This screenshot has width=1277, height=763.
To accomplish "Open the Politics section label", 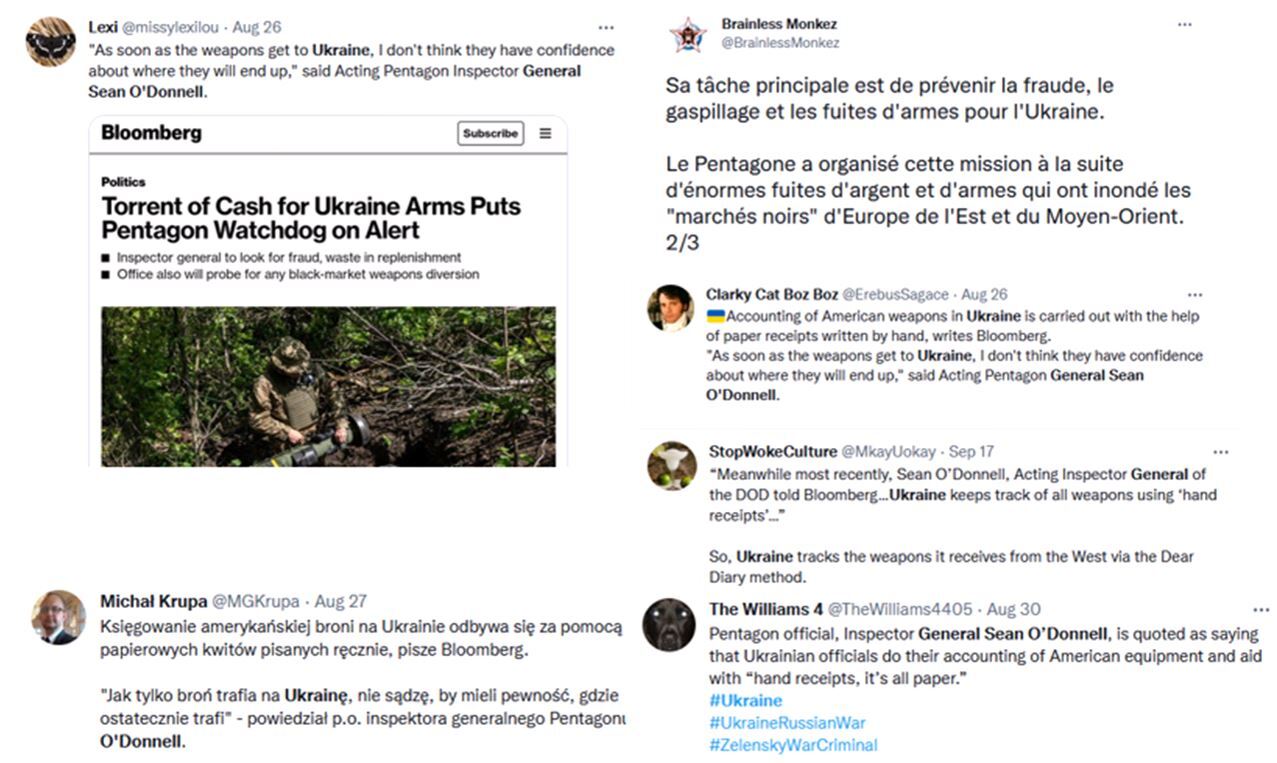I will pos(123,182).
